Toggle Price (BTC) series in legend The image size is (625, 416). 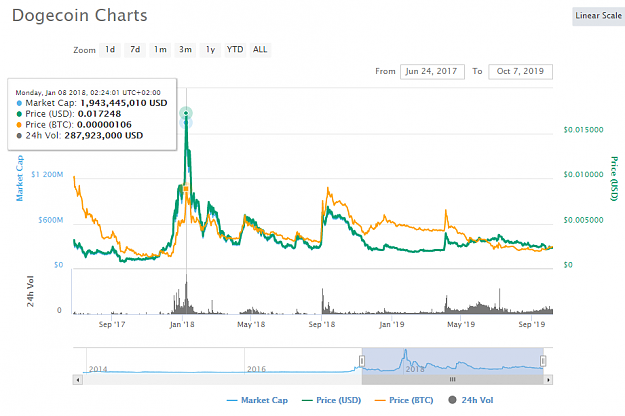pos(404,400)
